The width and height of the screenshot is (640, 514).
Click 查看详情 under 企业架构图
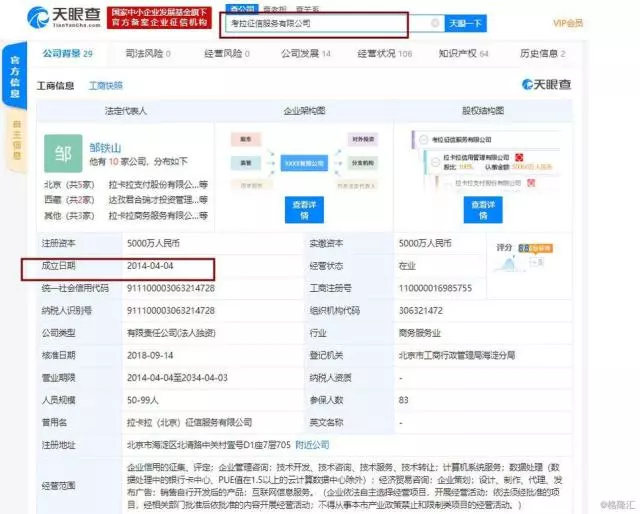click(x=305, y=209)
